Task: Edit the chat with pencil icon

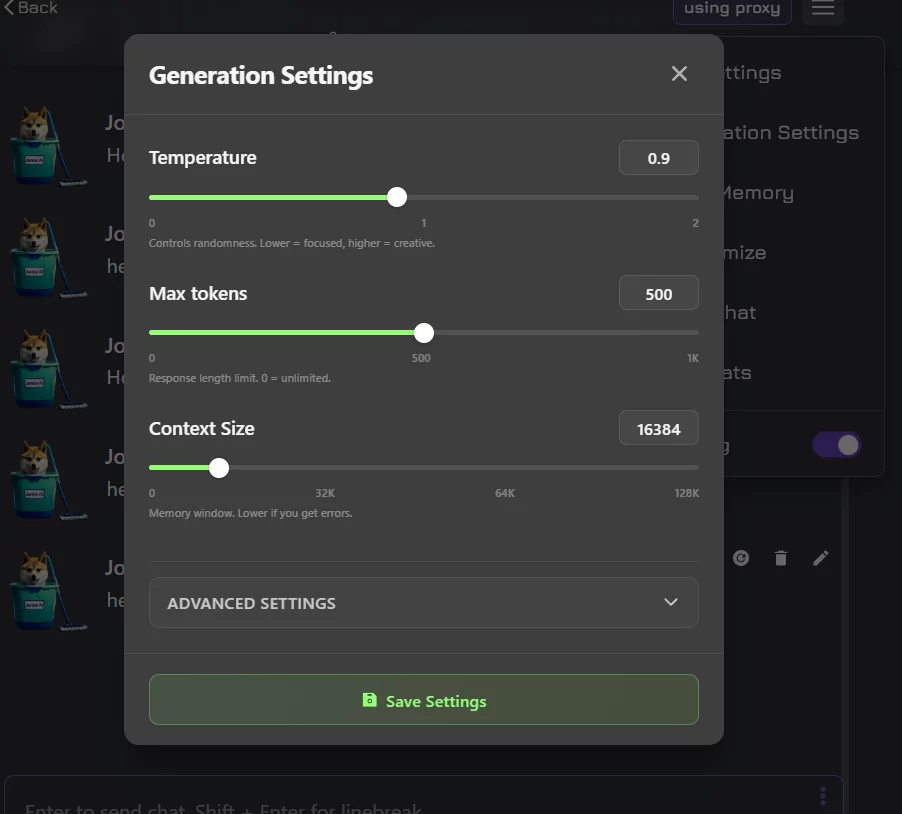Action: pos(821,558)
